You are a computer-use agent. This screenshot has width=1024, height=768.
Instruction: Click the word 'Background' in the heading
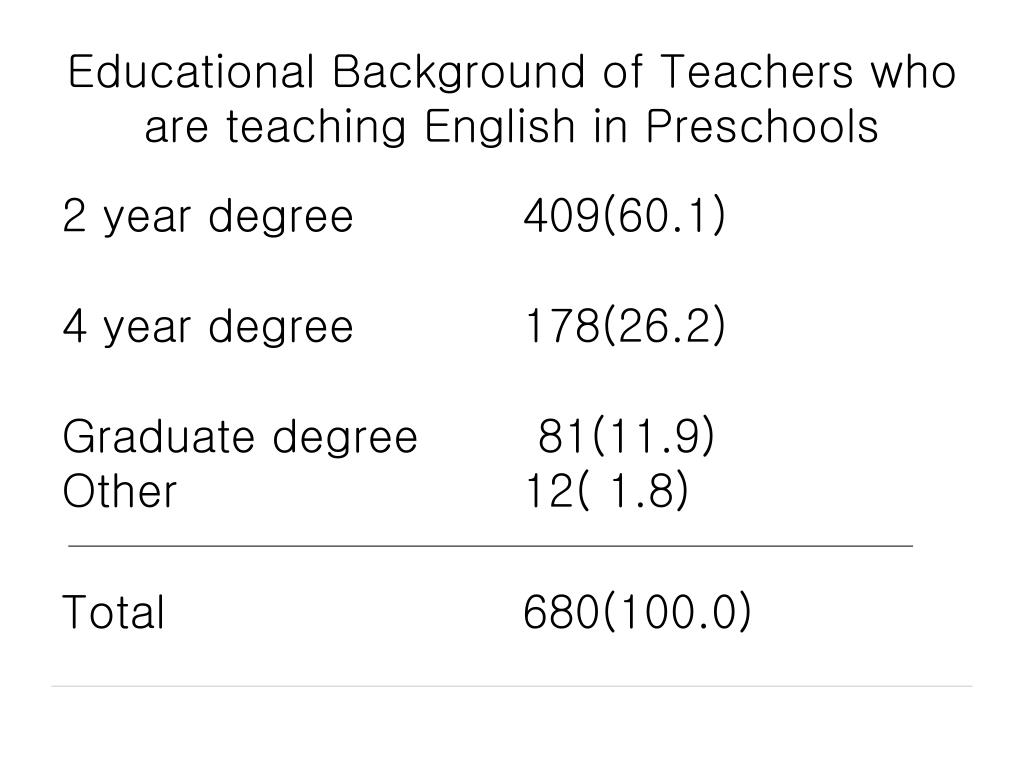(x=459, y=72)
